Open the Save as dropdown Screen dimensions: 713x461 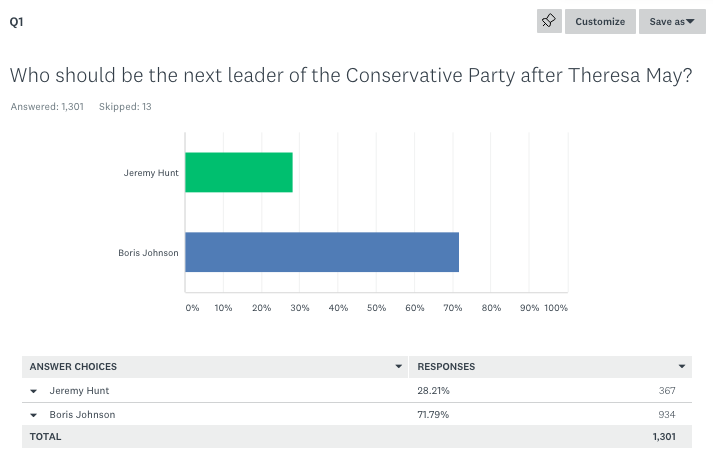click(672, 21)
